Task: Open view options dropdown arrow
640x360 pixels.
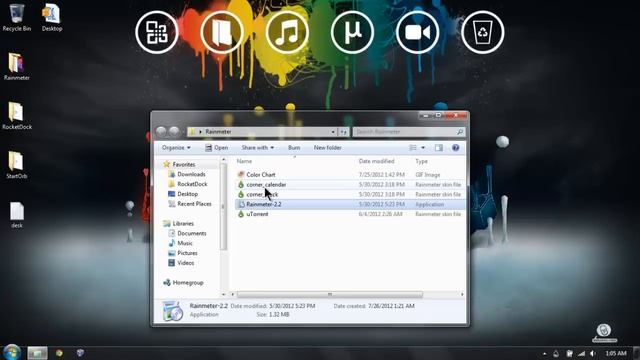Action: [x=423, y=148]
